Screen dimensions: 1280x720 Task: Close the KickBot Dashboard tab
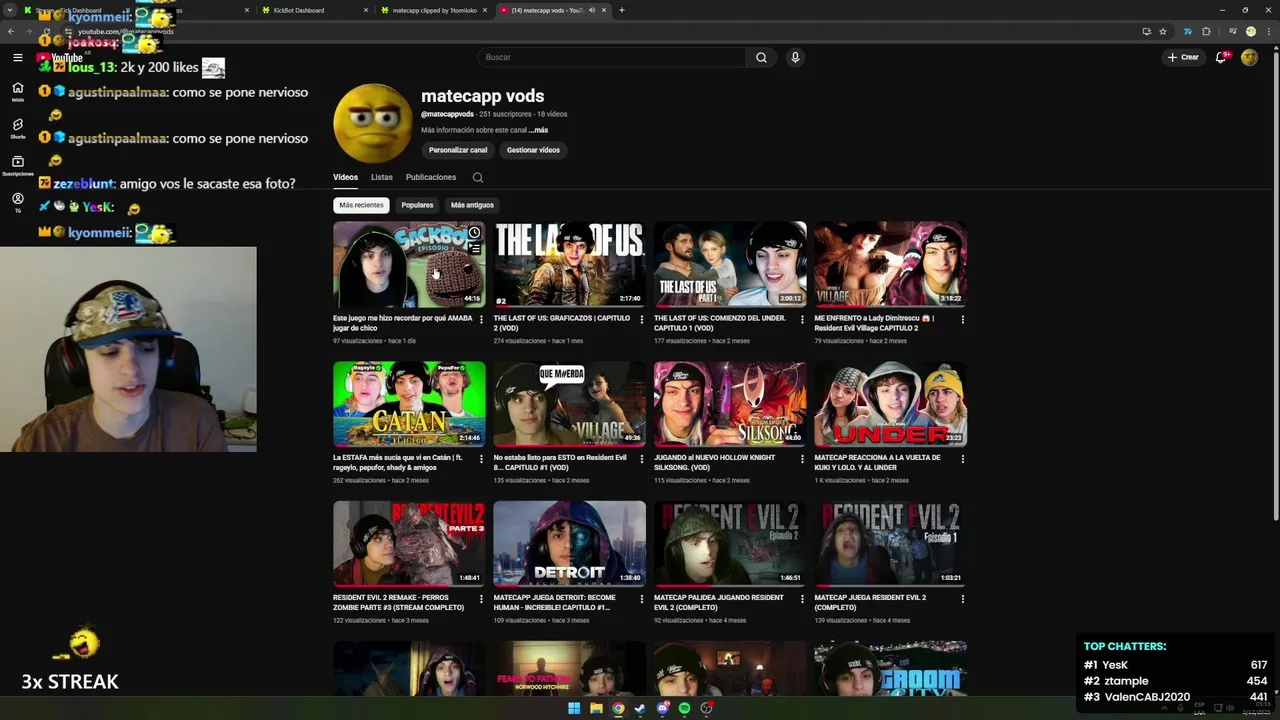point(365,10)
